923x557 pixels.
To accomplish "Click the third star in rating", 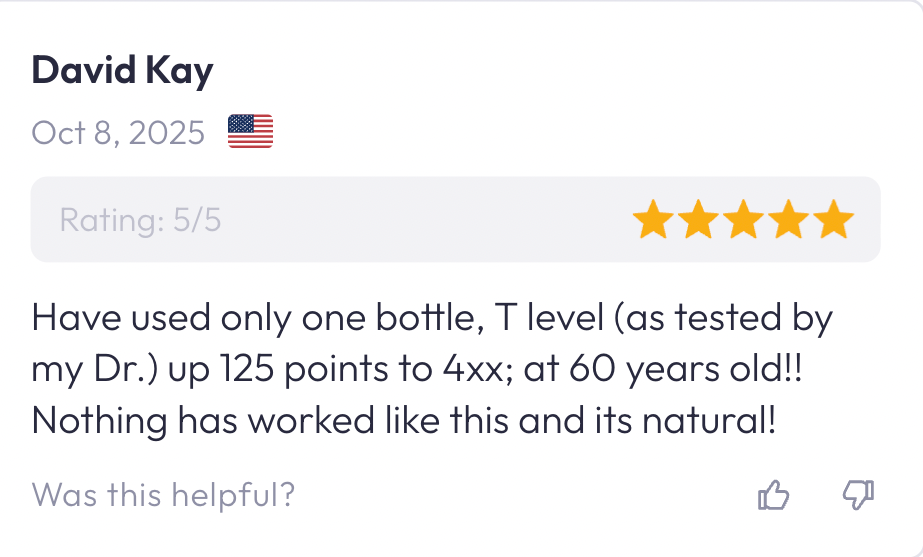I will (744, 220).
